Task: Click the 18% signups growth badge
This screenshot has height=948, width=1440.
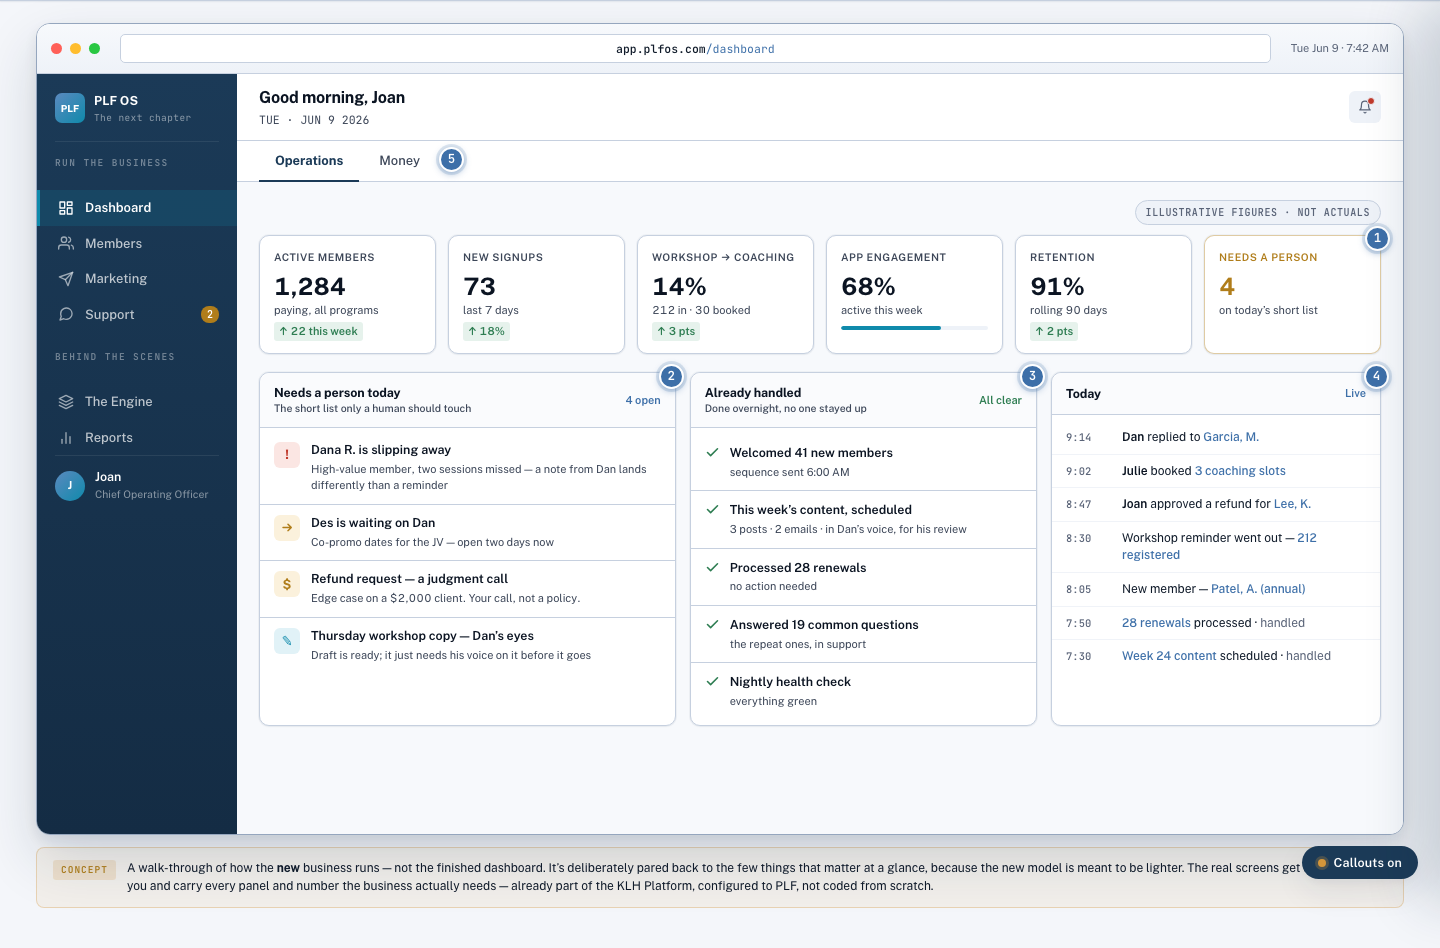Action: (x=486, y=331)
